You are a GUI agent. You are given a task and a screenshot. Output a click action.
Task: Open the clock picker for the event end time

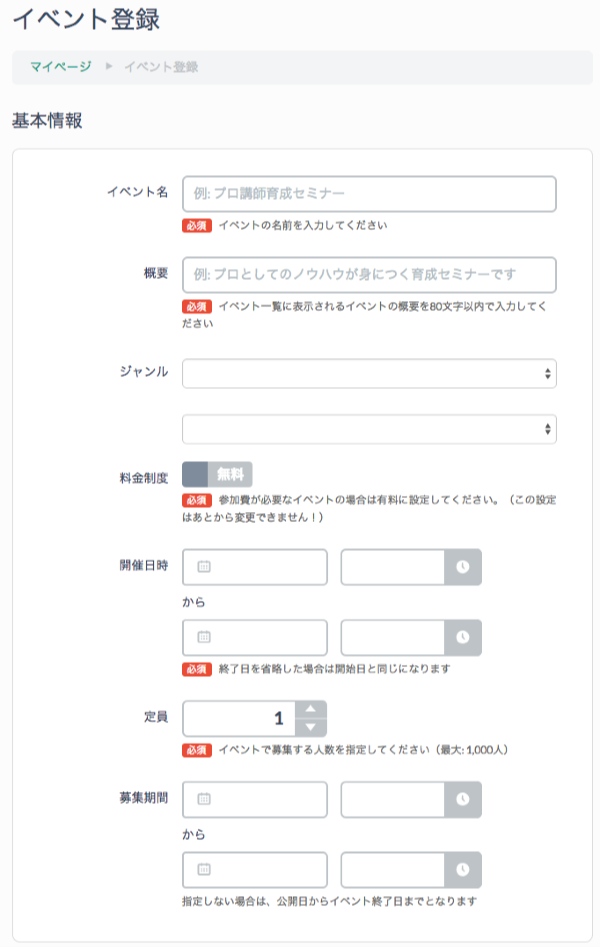pos(463,637)
